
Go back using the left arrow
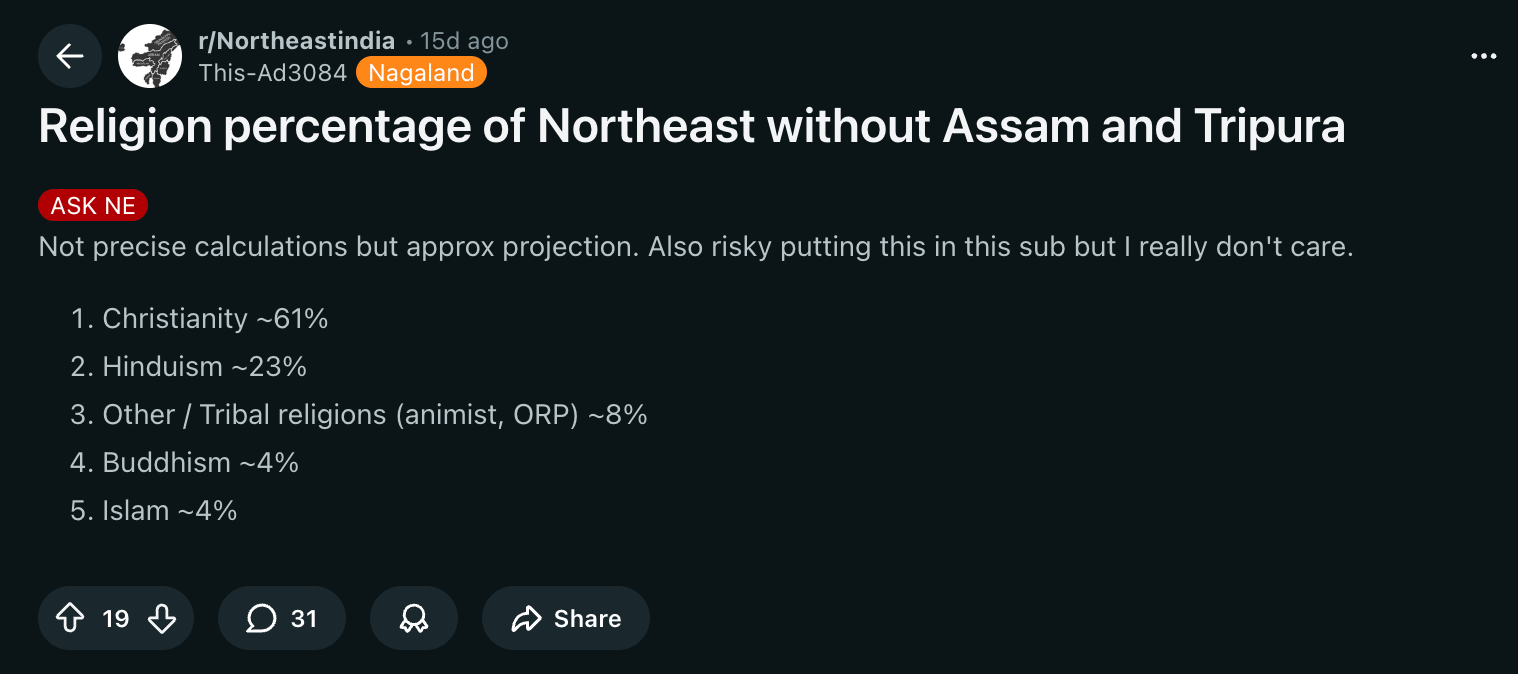[x=70, y=56]
